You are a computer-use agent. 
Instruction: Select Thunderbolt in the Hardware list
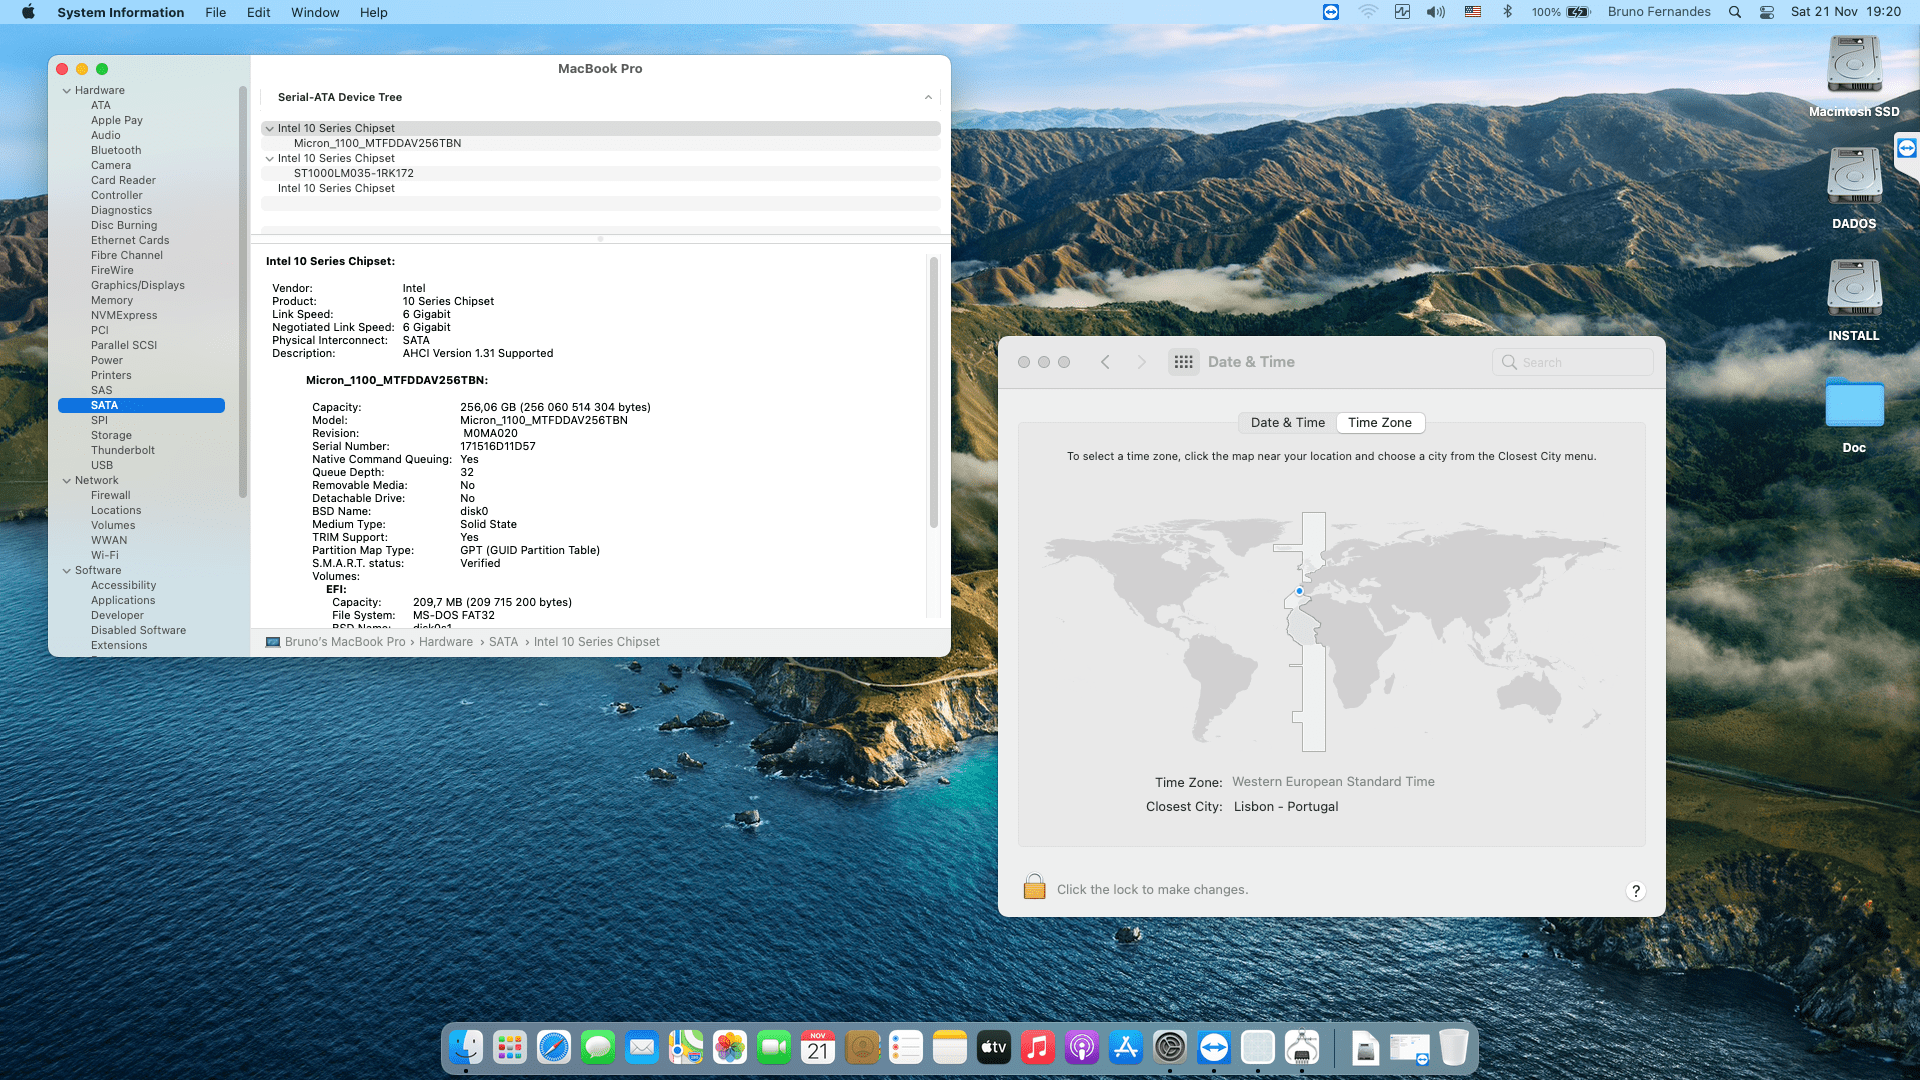coord(122,450)
